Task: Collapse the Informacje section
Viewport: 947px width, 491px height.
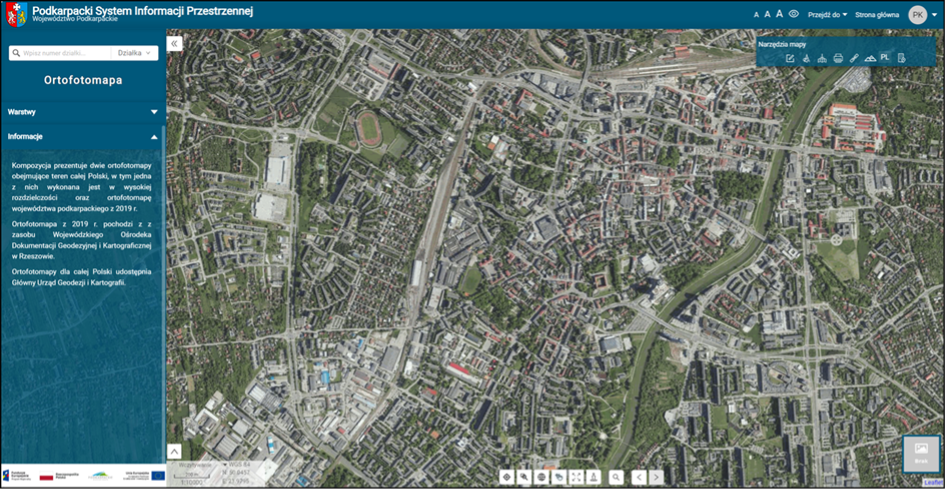Action: pyautogui.click(x=83, y=137)
